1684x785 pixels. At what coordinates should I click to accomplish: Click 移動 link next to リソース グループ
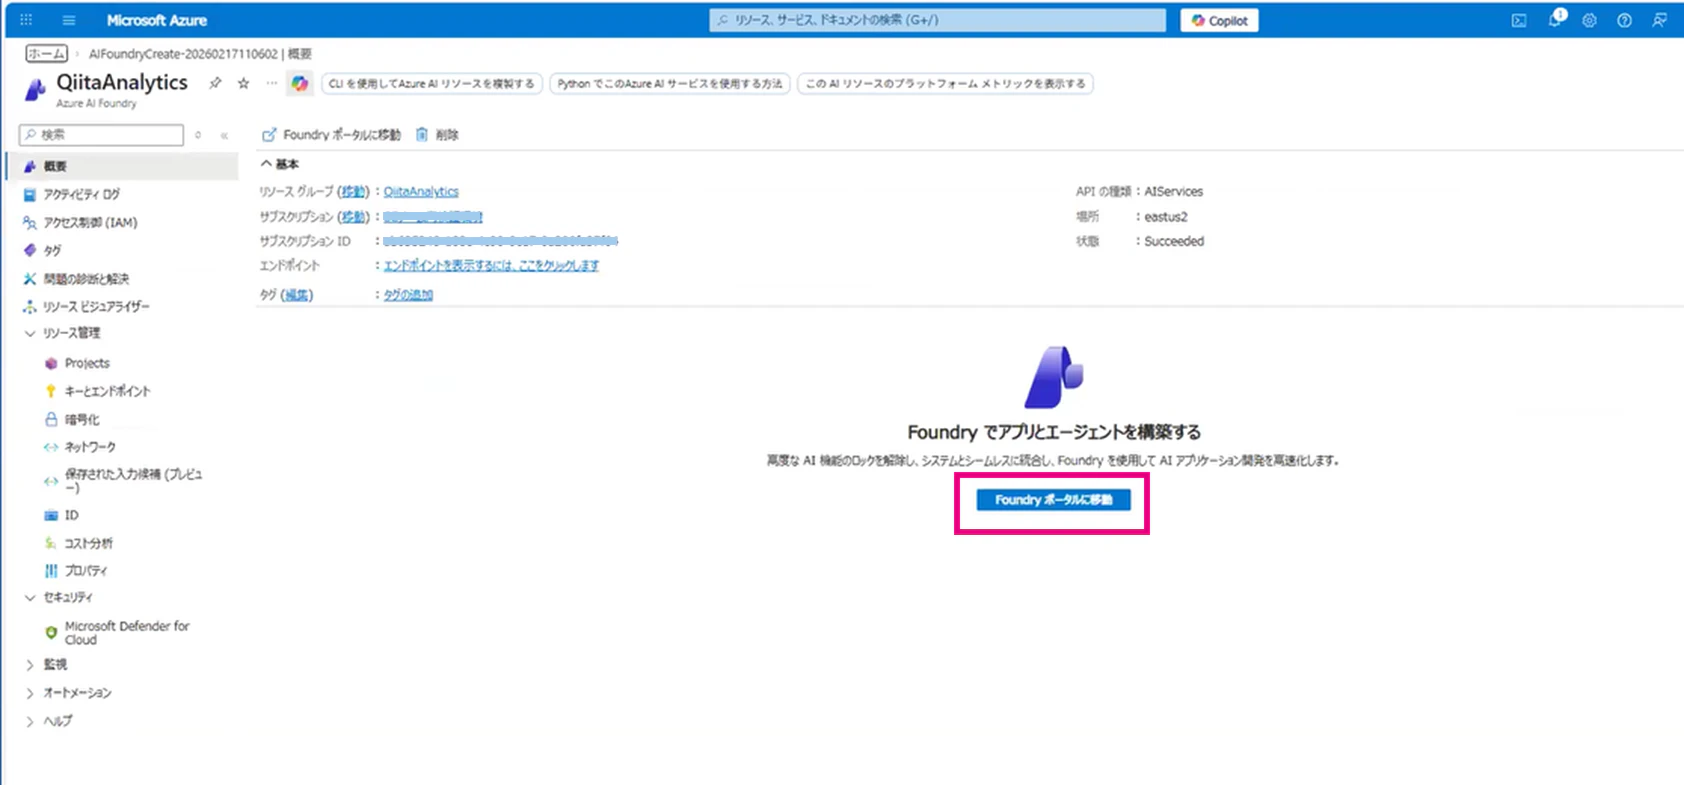point(353,191)
